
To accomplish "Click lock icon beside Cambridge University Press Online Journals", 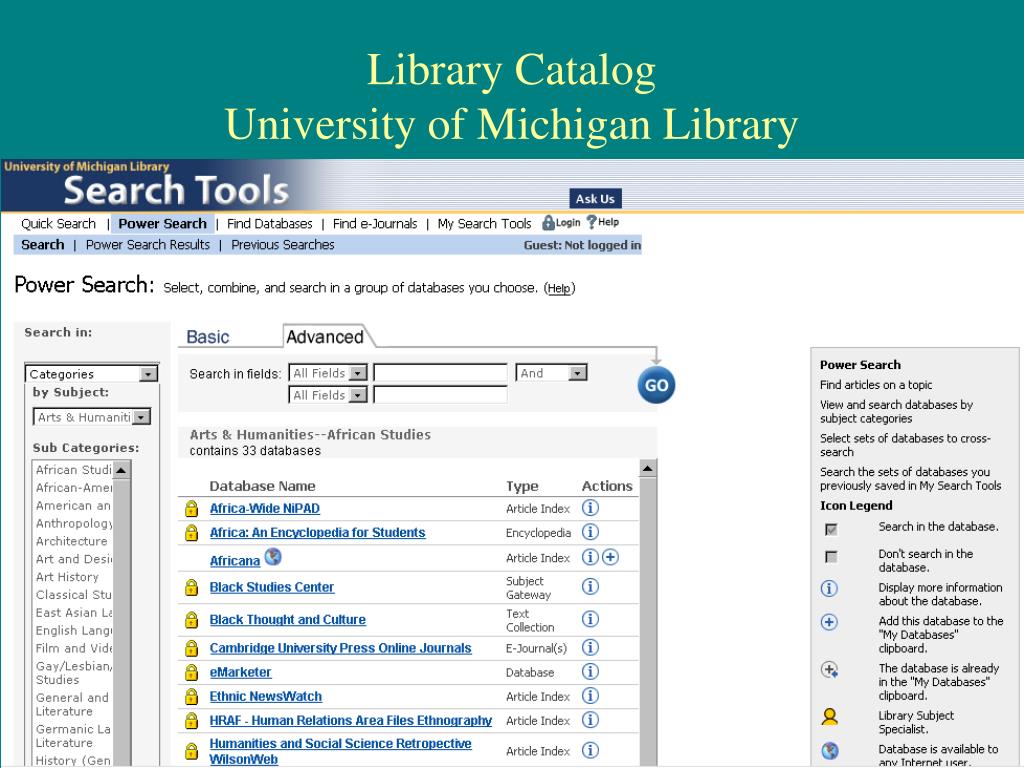I will click(191, 648).
